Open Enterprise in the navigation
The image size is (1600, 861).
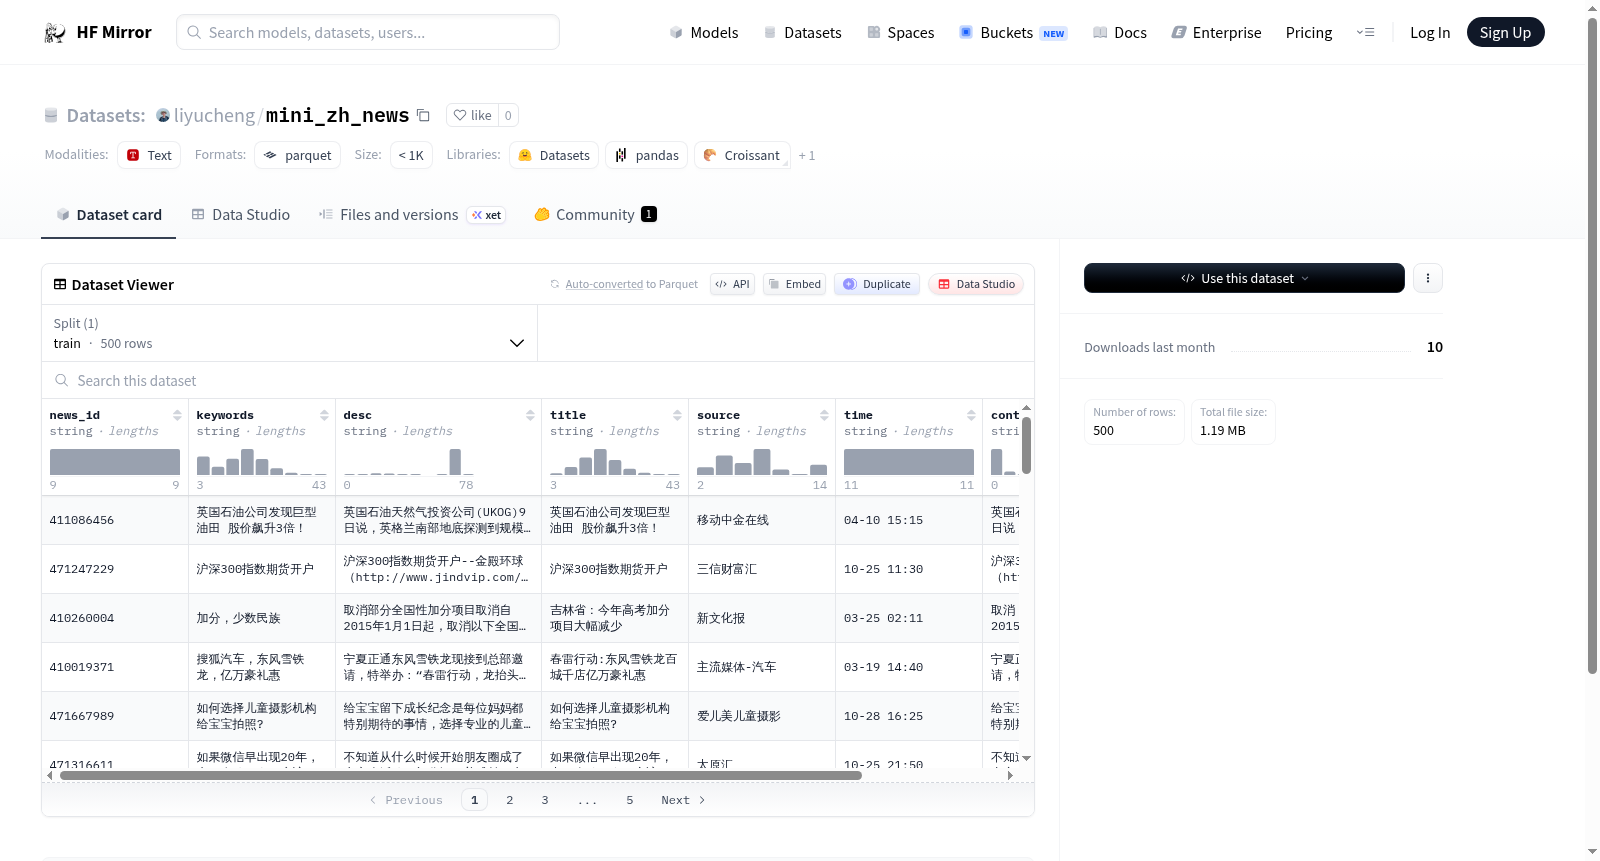point(1216,33)
